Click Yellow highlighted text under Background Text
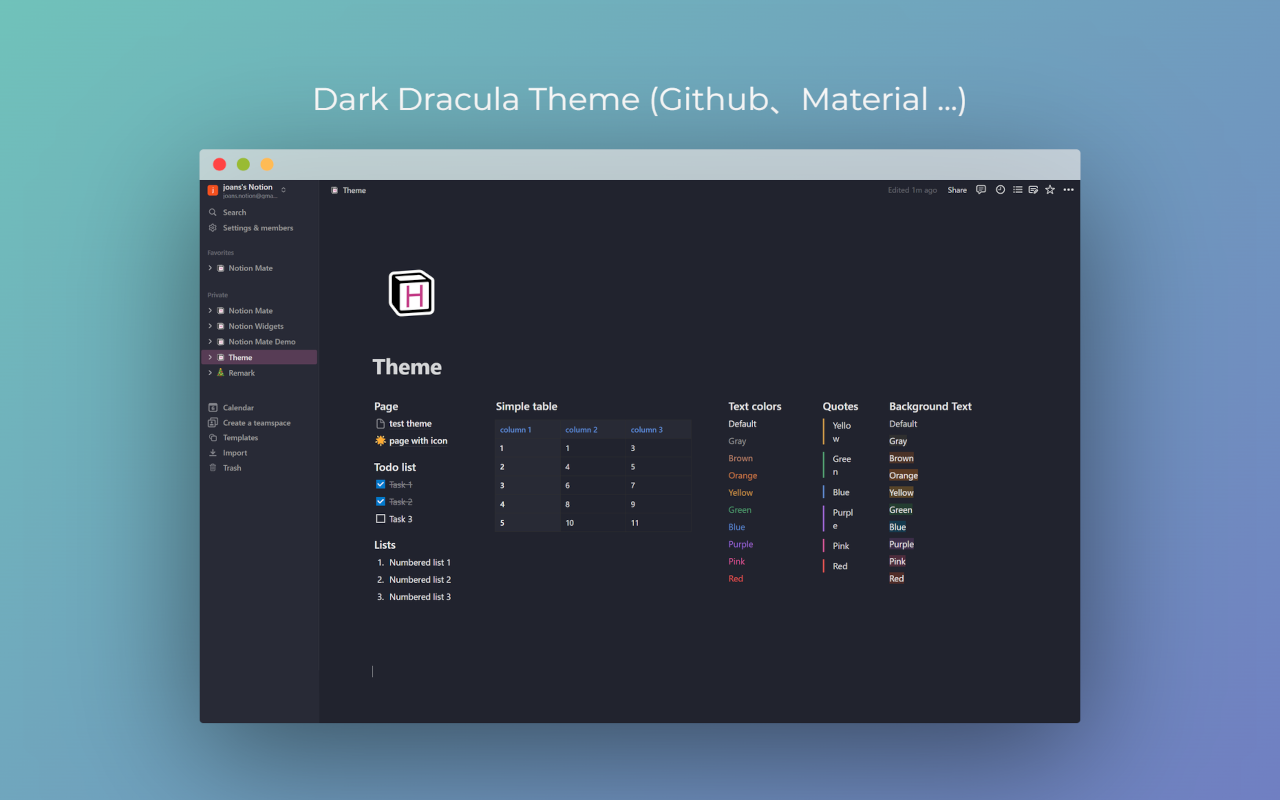This screenshot has height=800, width=1280. point(902,493)
